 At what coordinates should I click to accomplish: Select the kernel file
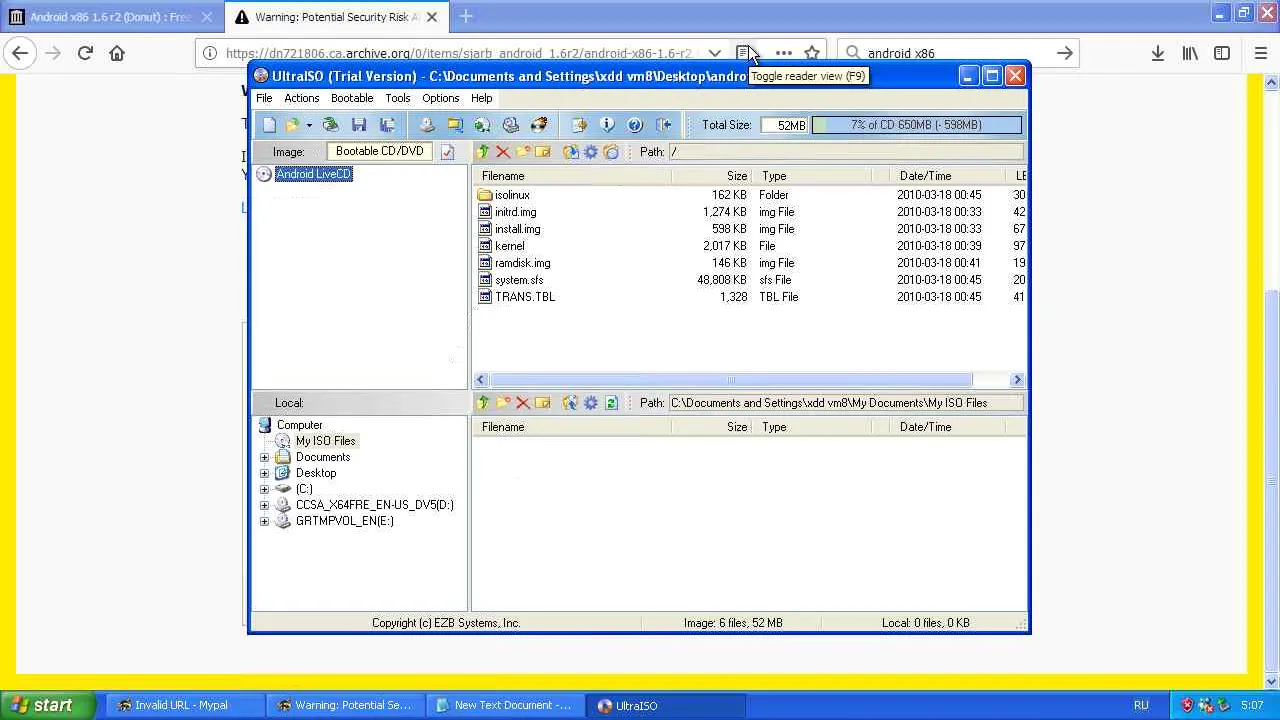coord(509,246)
